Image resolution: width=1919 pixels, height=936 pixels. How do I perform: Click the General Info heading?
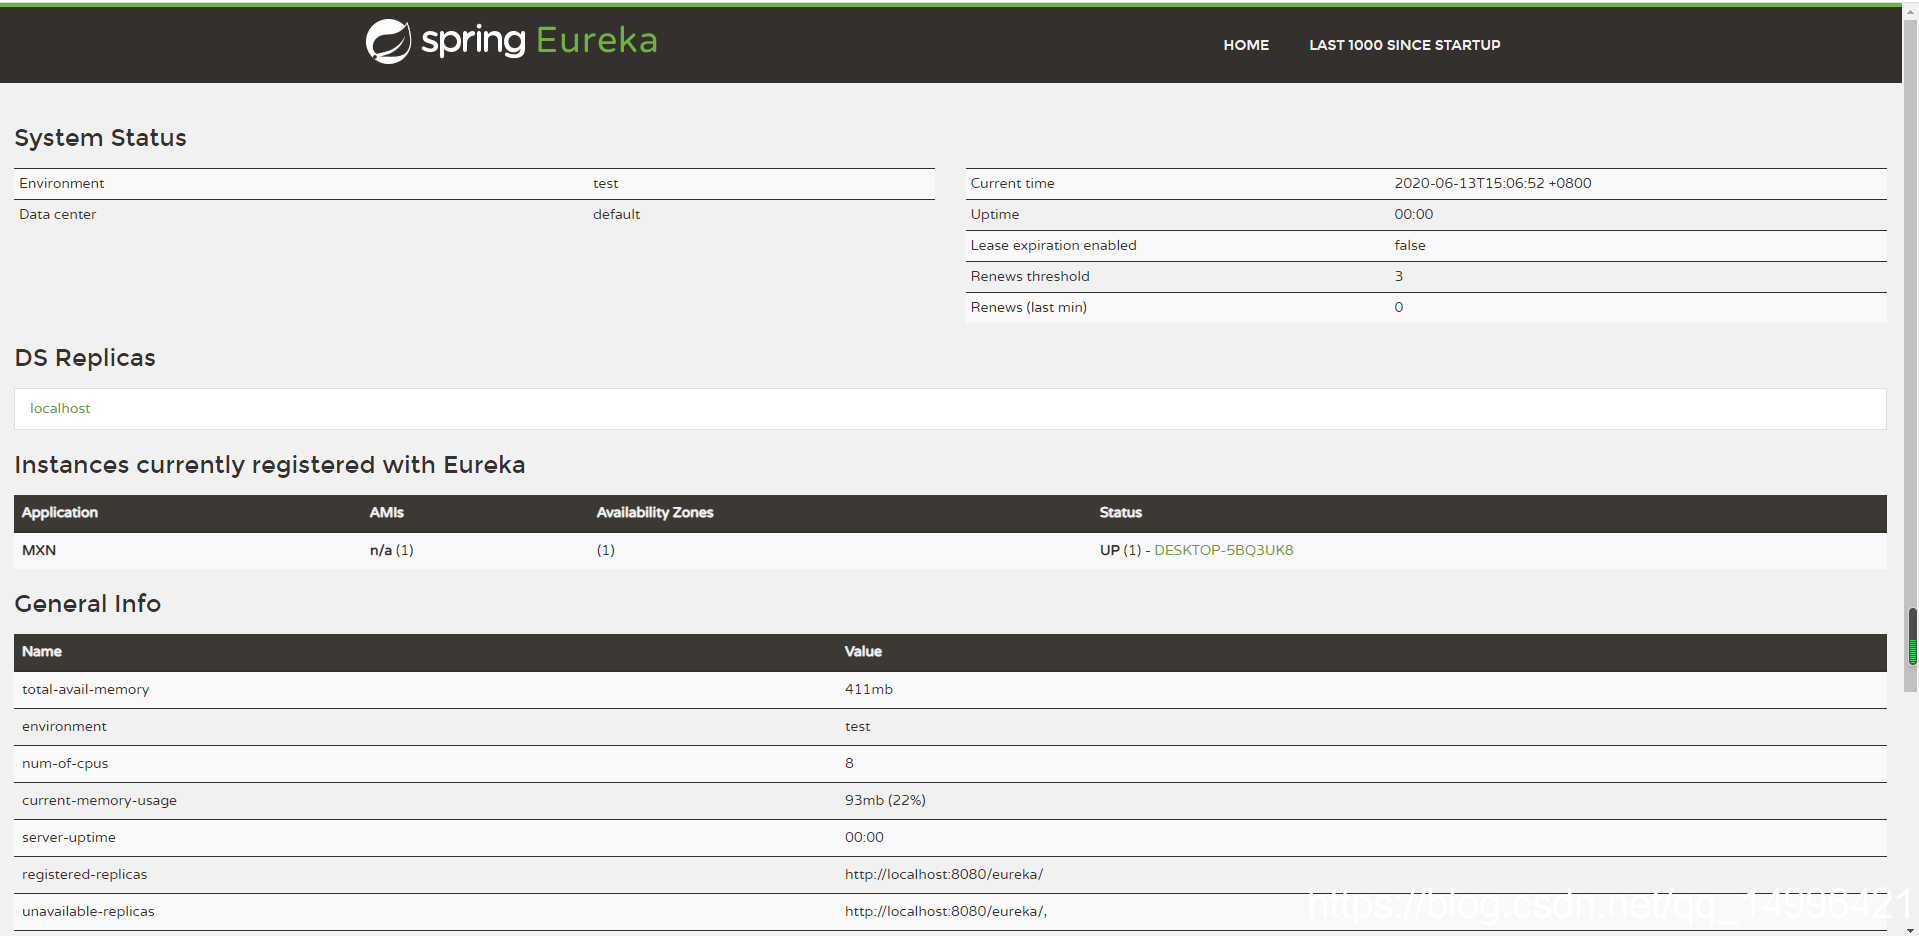[88, 604]
